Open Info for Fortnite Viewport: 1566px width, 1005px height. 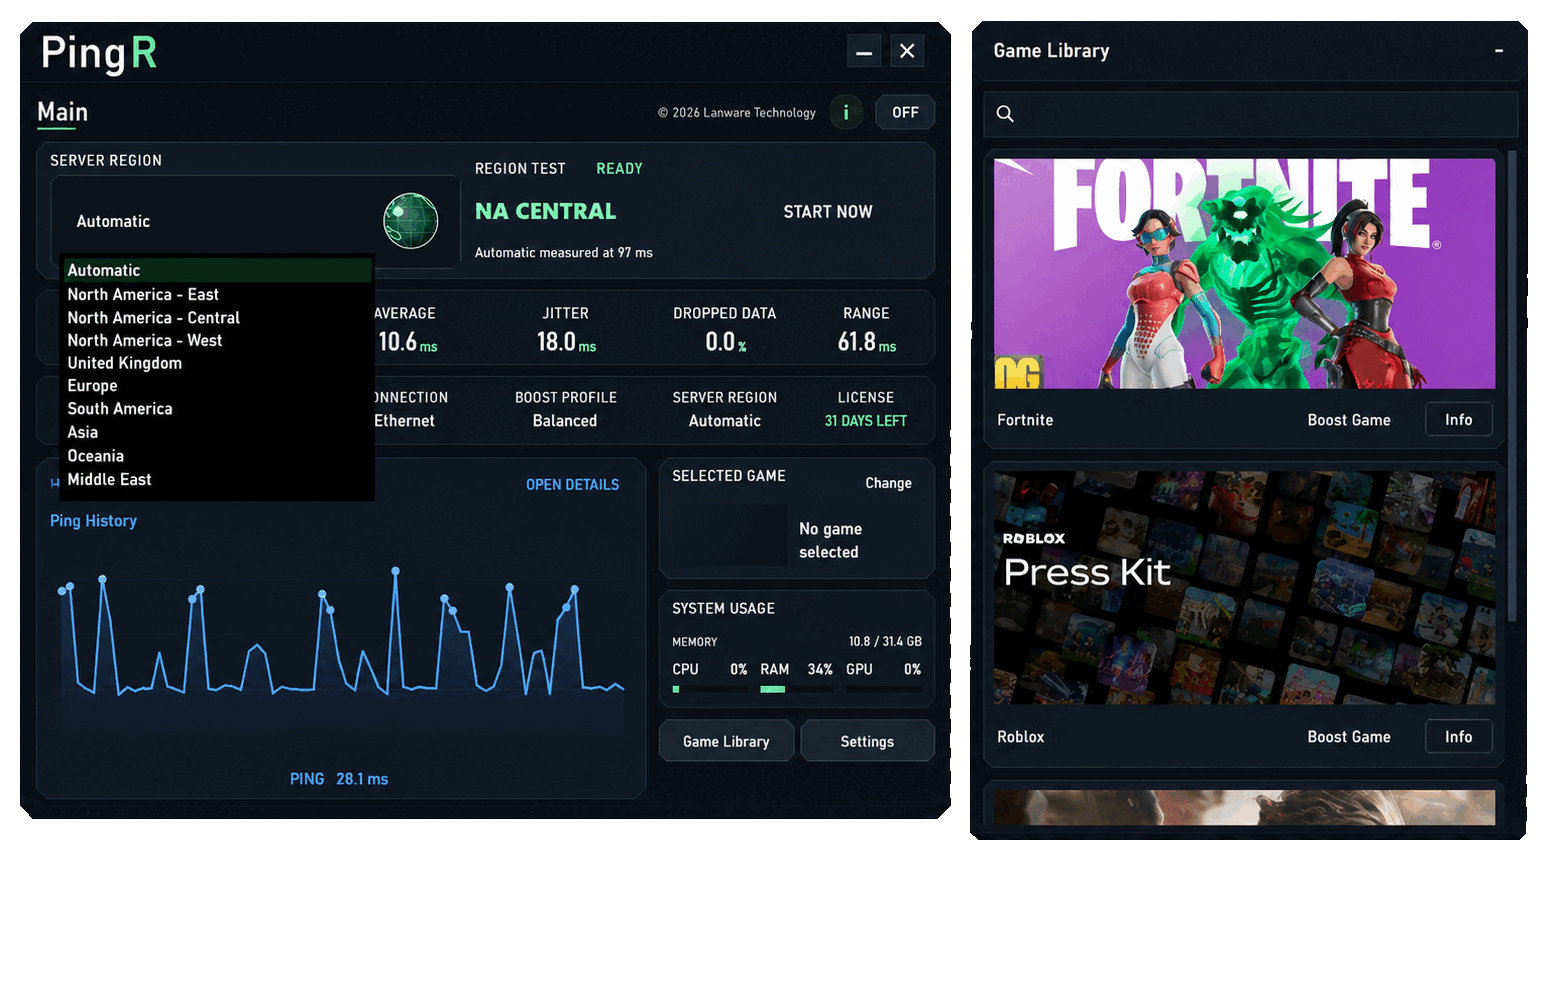click(1458, 420)
